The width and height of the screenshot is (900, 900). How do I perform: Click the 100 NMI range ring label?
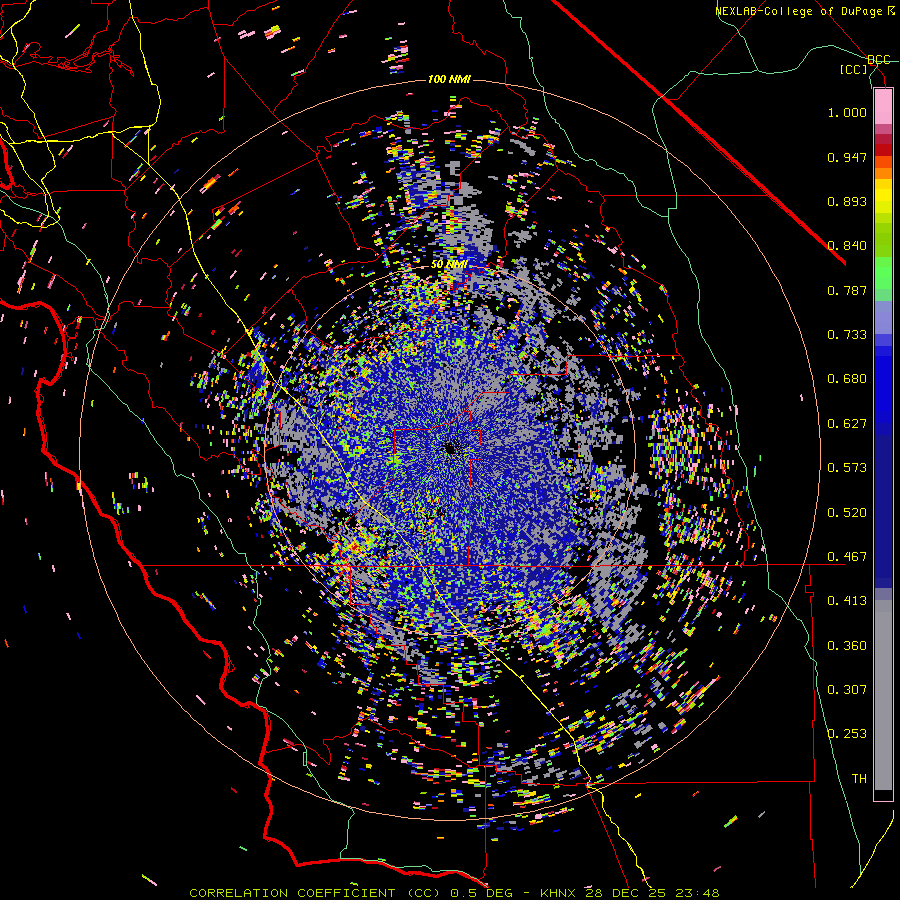pyautogui.click(x=449, y=79)
